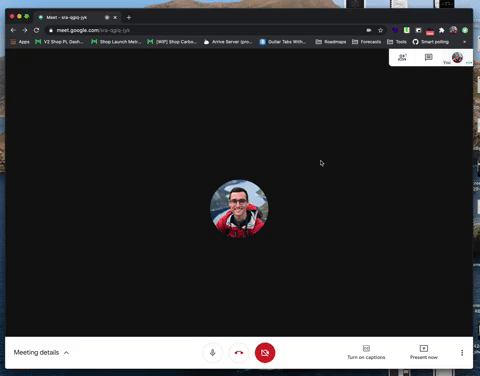Open the Forecasts bookmarks folder
Viewport: 480px width, 376px height.
pos(366,42)
